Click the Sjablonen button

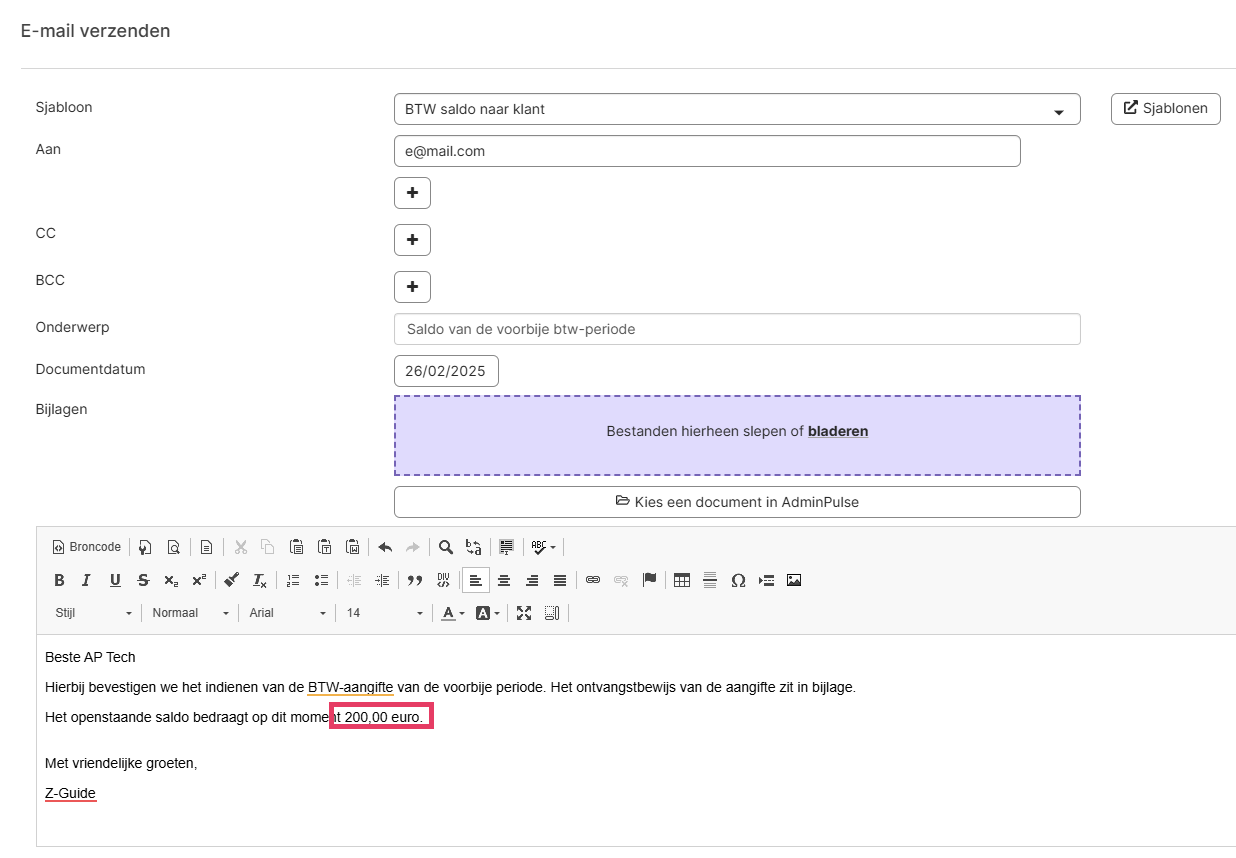pyautogui.click(x=1165, y=108)
